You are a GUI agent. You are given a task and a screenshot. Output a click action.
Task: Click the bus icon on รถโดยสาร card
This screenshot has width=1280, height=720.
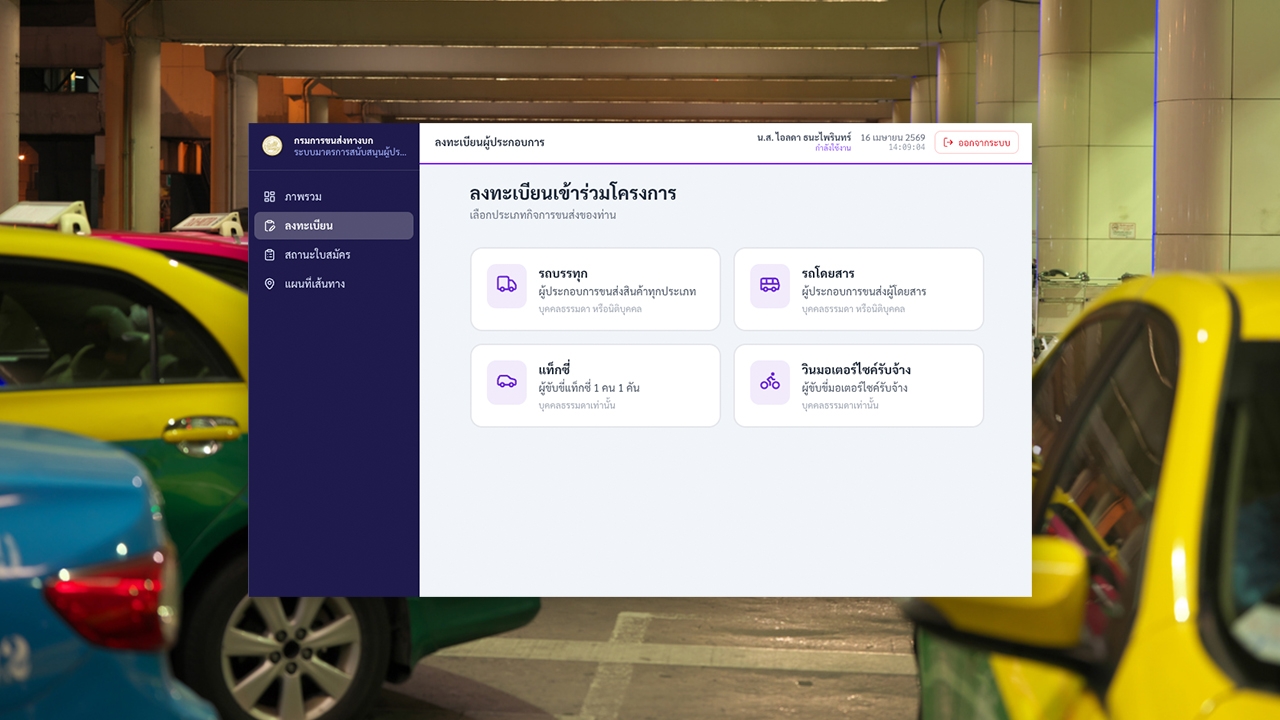tap(770, 284)
